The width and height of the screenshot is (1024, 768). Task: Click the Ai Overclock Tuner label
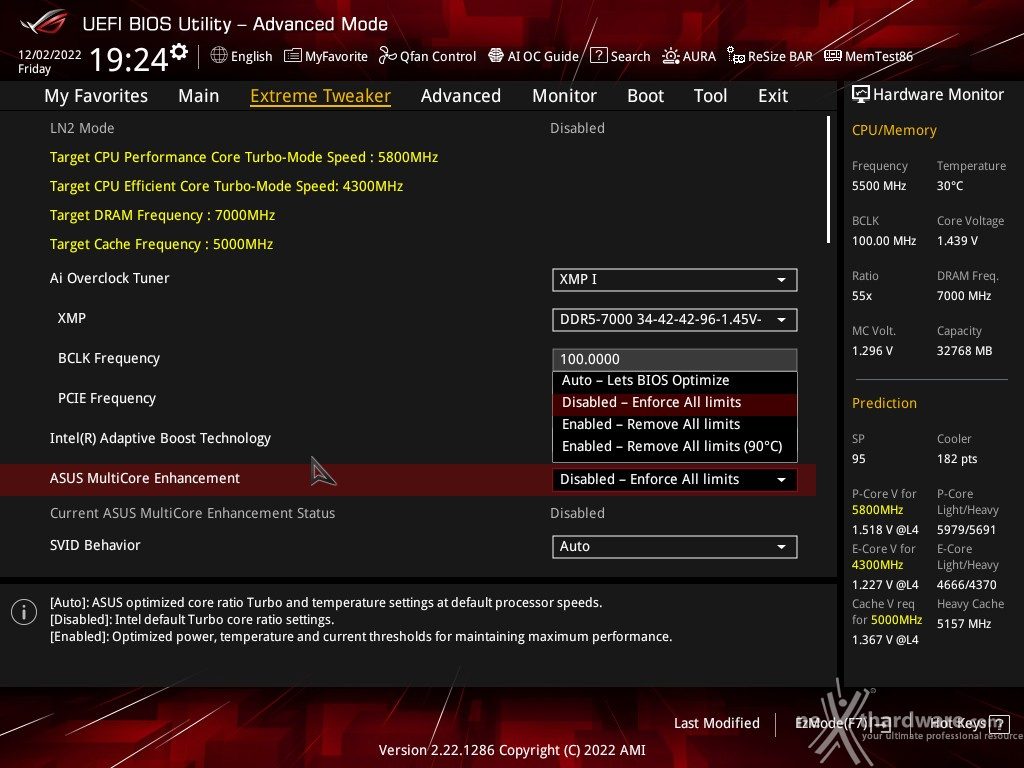pyautogui.click(x=110, y=278)
